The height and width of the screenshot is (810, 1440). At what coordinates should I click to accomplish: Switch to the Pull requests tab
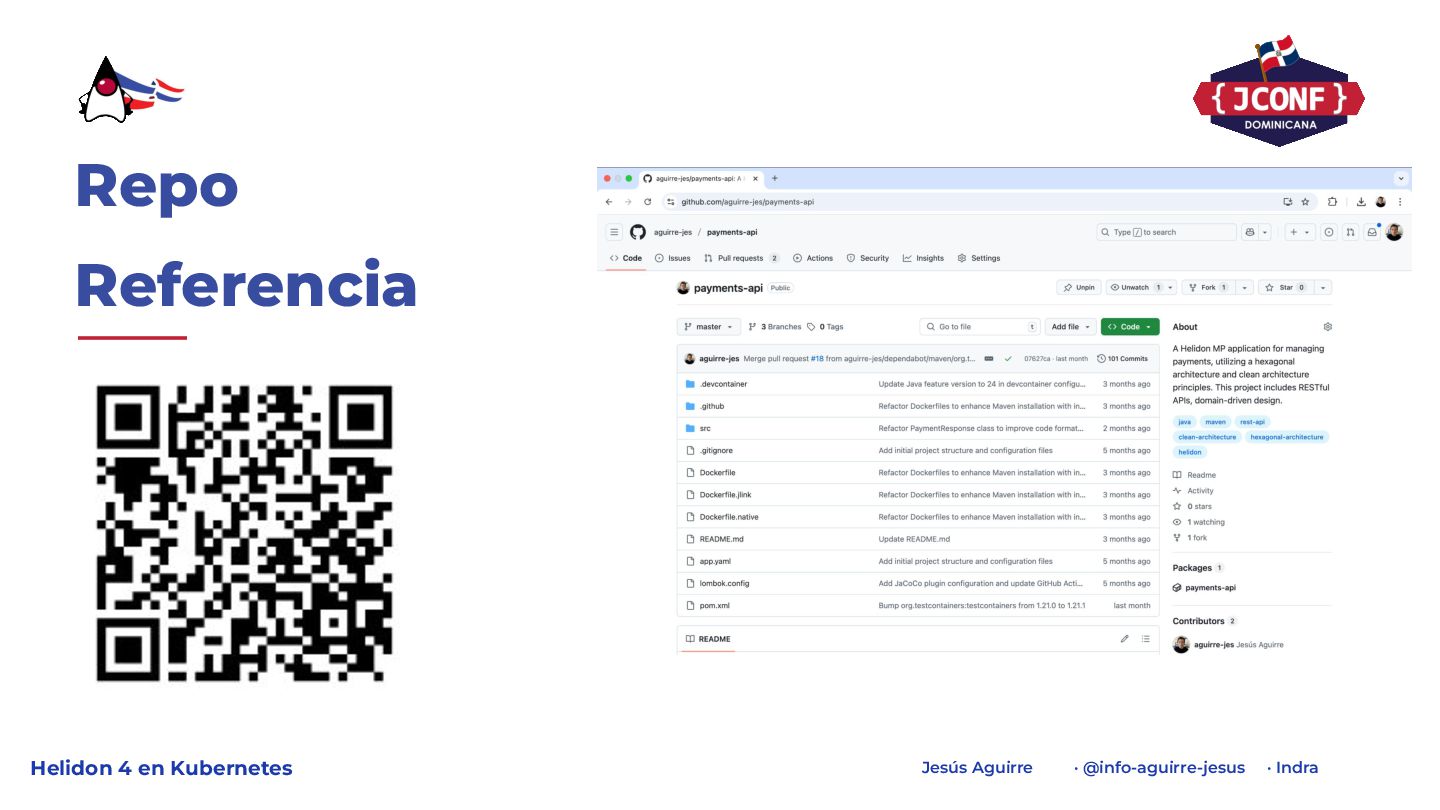(x=741, y=258)
